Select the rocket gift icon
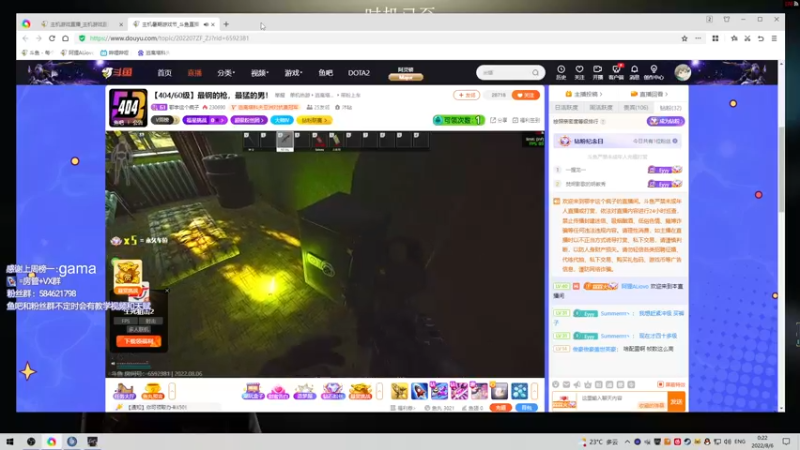 [x=419, y=391]
